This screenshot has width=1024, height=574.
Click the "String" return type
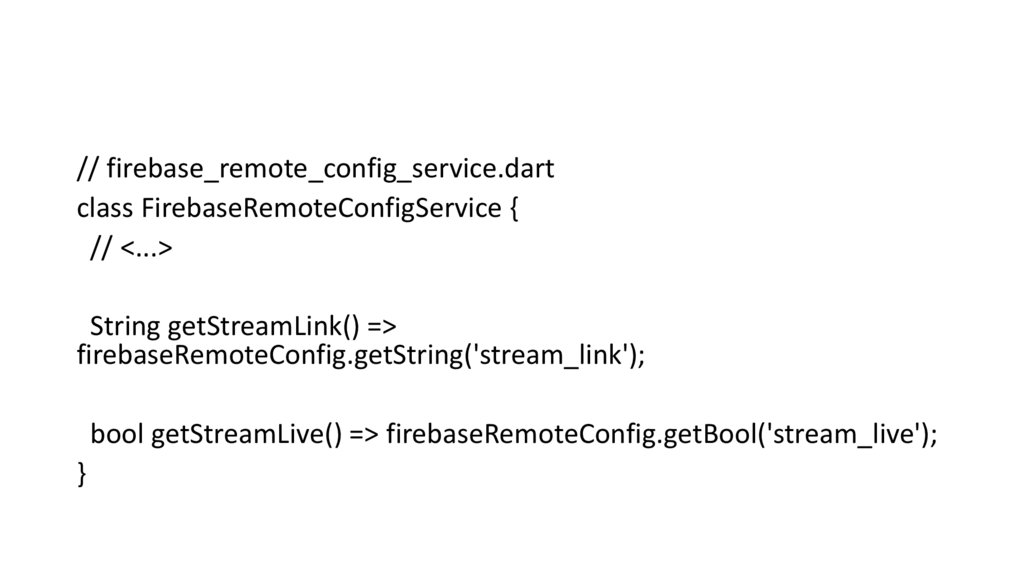coord(124,326)
